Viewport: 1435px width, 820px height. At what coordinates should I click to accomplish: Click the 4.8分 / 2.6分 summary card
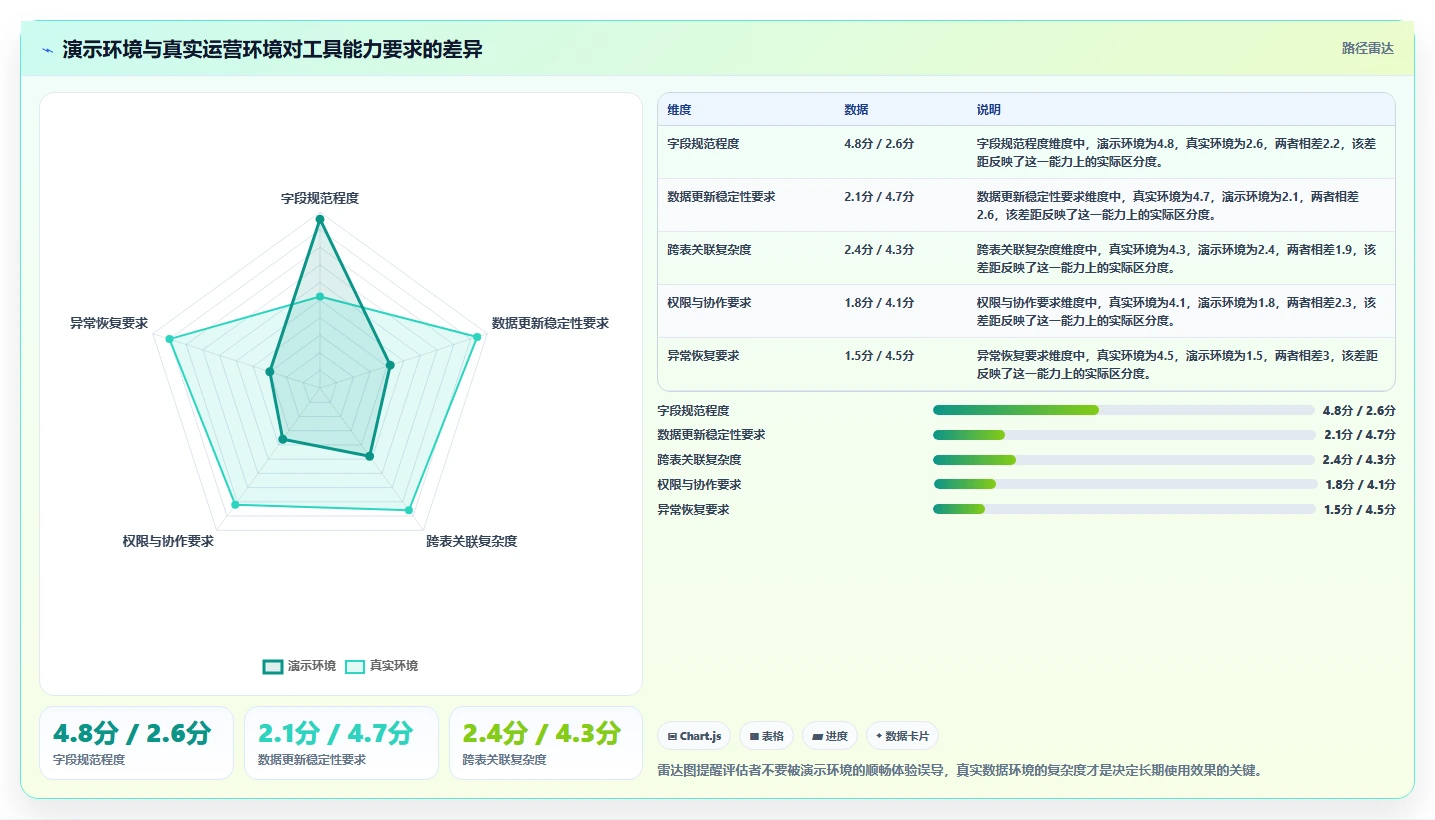[136, 743]
